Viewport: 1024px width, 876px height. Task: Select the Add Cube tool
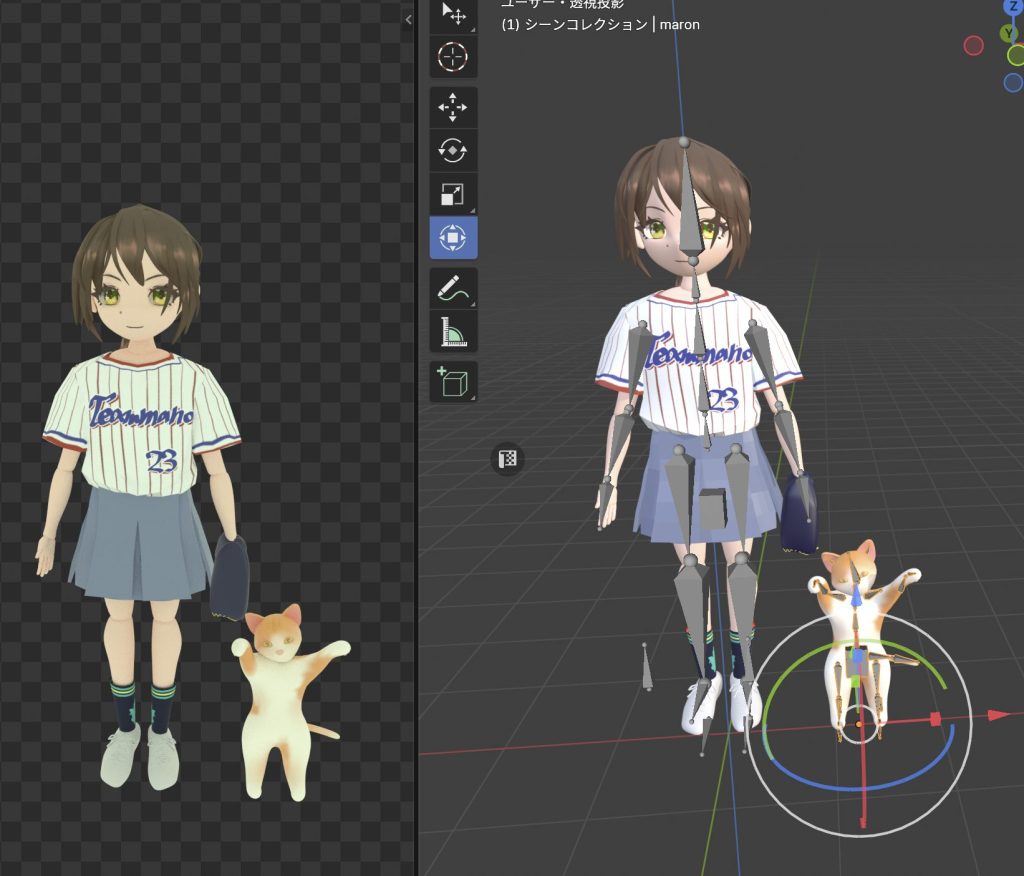click(453, 381)
